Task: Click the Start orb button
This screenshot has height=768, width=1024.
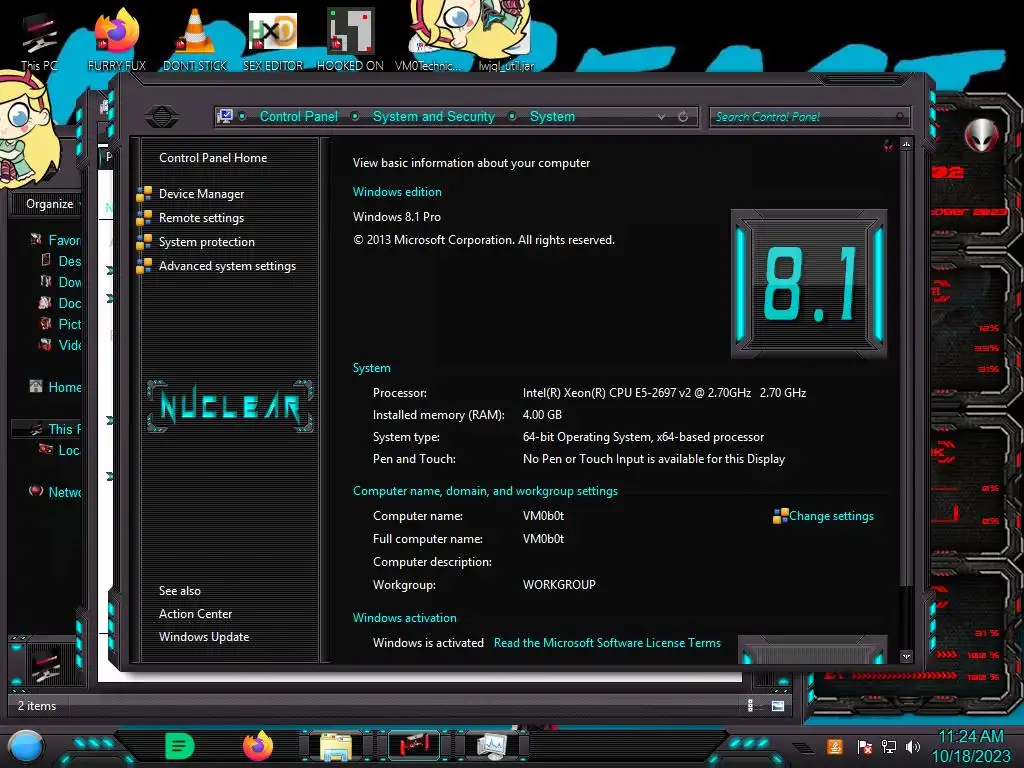Action: tap(26, 746)
